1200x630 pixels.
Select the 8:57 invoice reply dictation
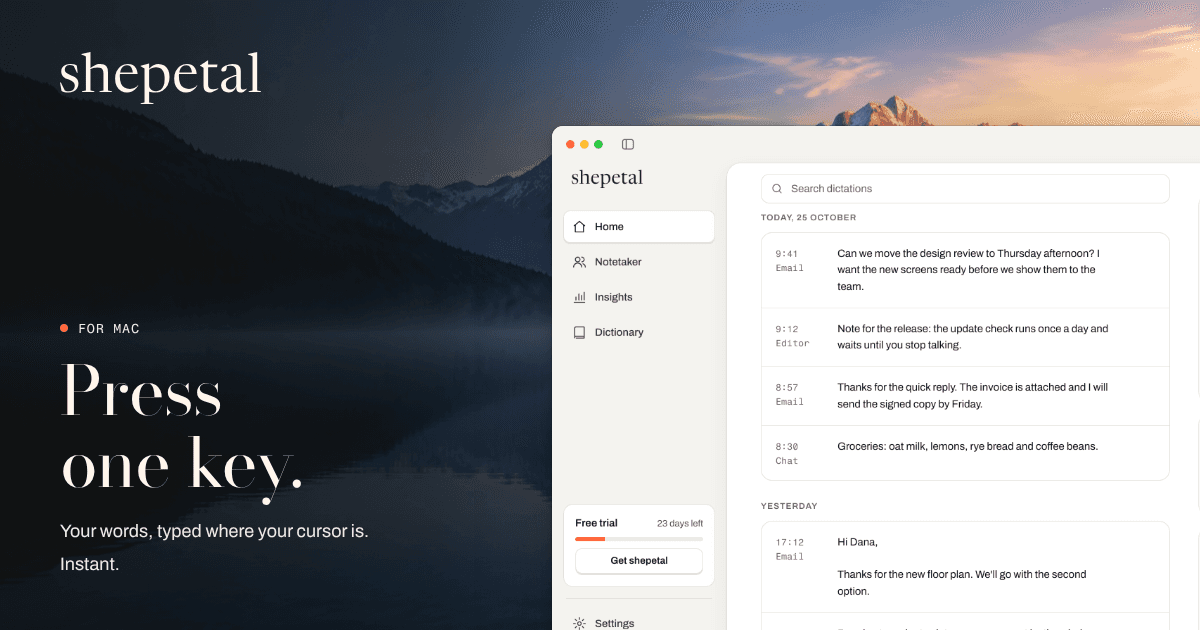coord(965,396)
